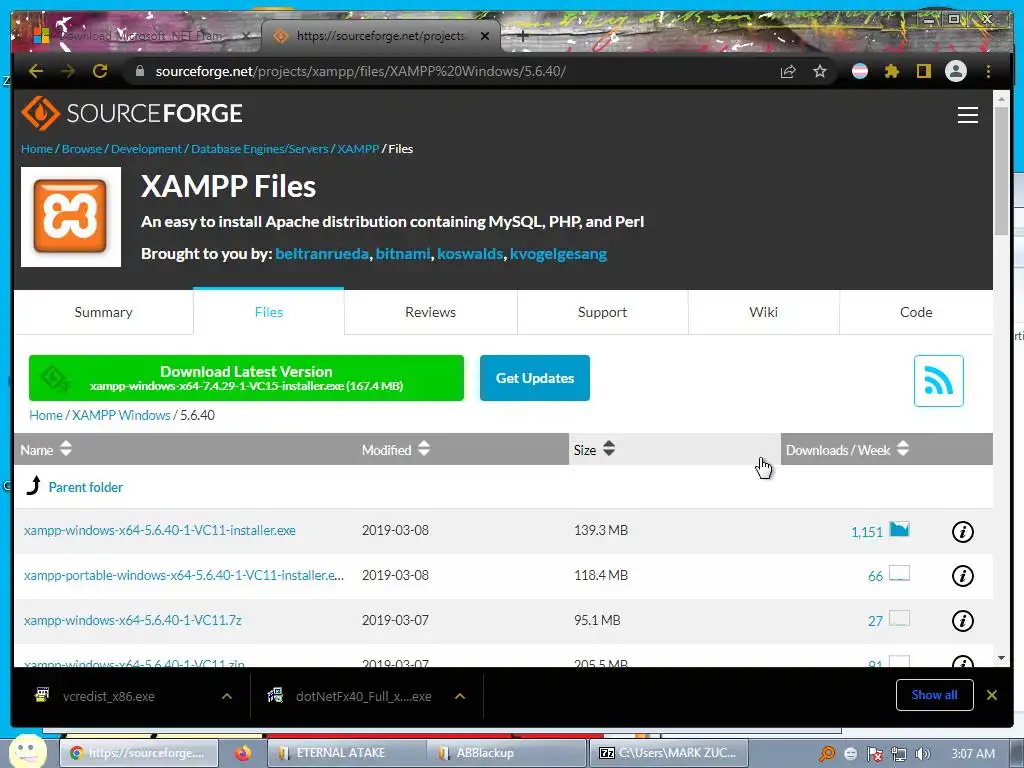Click Show all downloads button
The width and height of the screenshot is (1024, 768).
tap(935, 695)
